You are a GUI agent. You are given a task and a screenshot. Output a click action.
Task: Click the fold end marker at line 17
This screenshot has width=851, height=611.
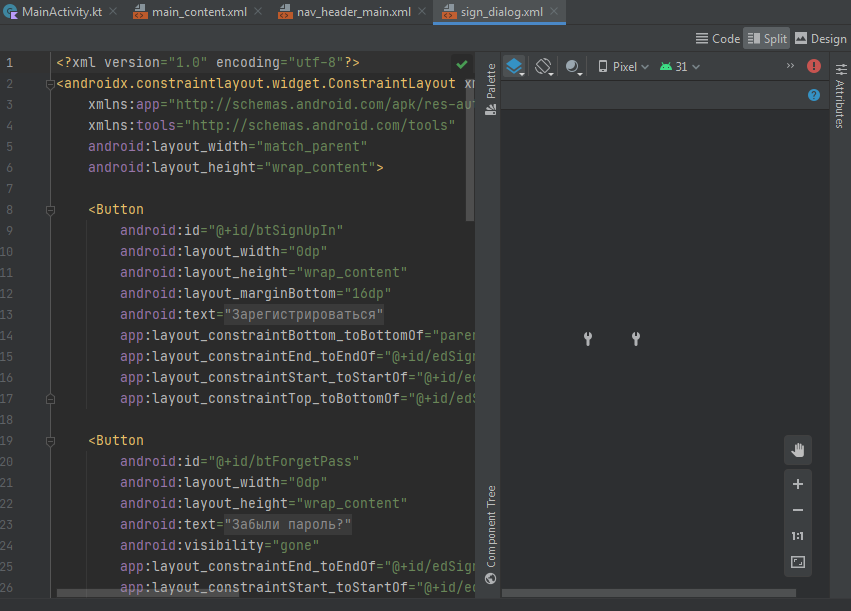click(50, 399)
